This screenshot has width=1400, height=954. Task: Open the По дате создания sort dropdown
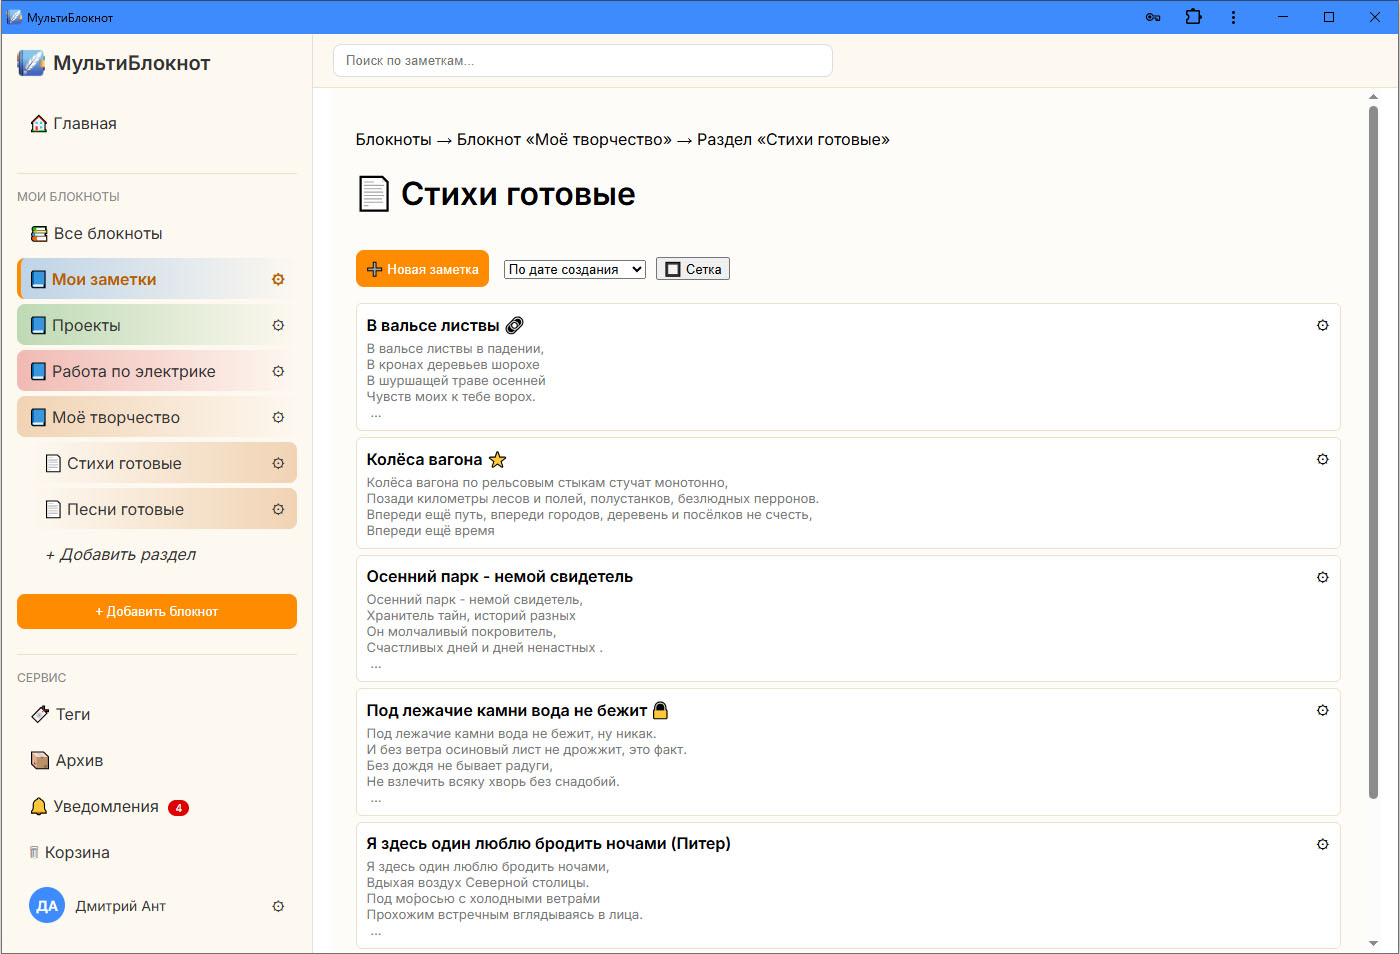(575, 269)
